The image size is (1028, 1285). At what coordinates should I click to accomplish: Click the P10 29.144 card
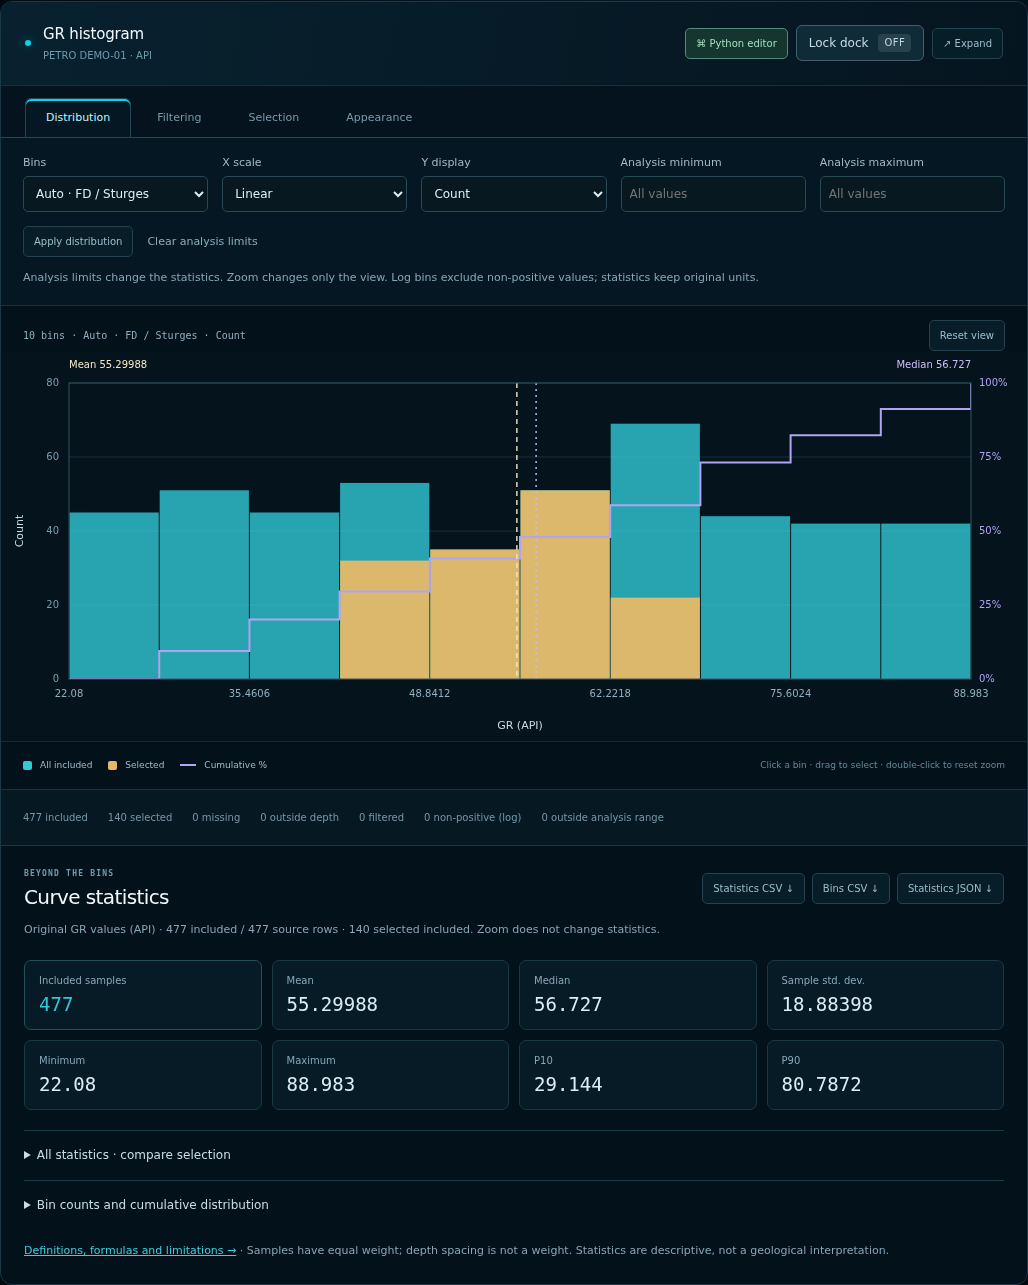click(x=638, y=1075)
